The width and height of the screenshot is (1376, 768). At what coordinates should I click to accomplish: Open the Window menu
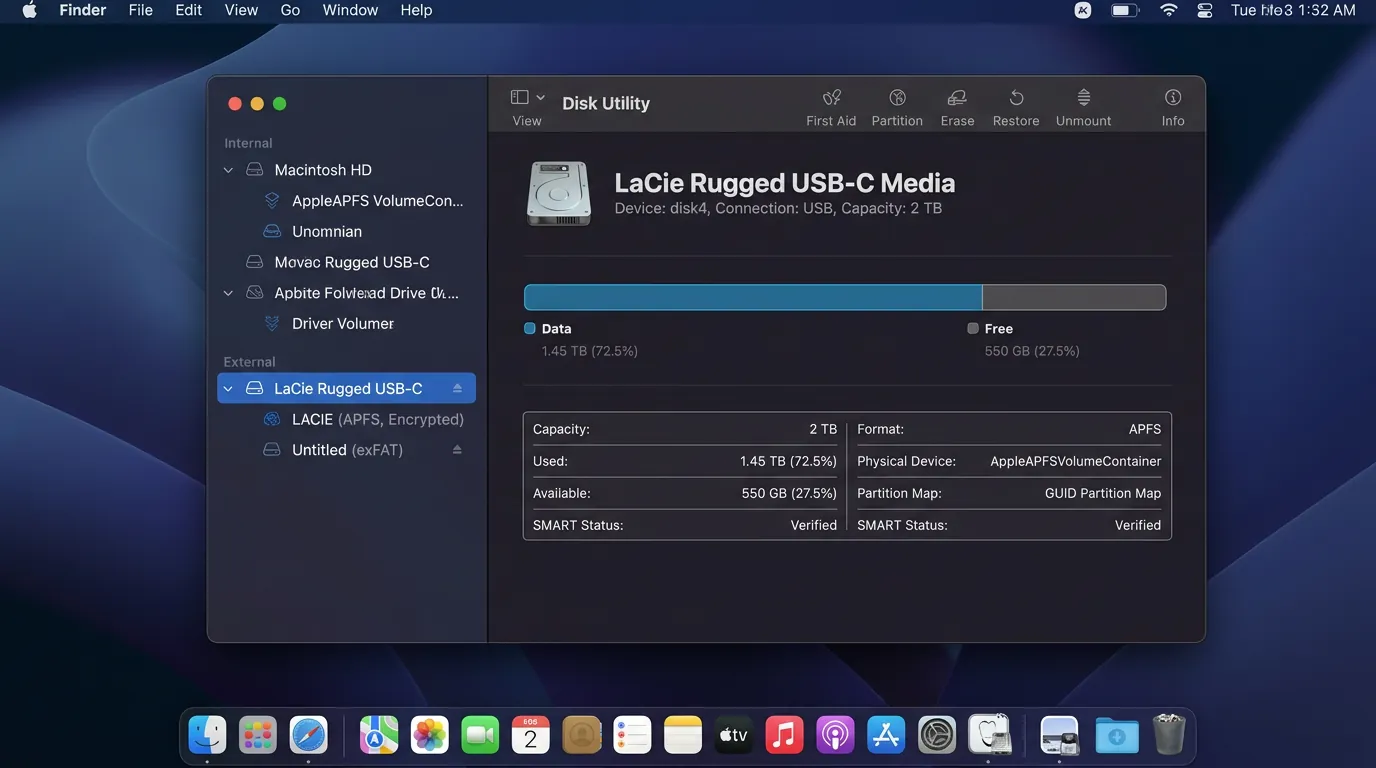(x=350, y=10)
